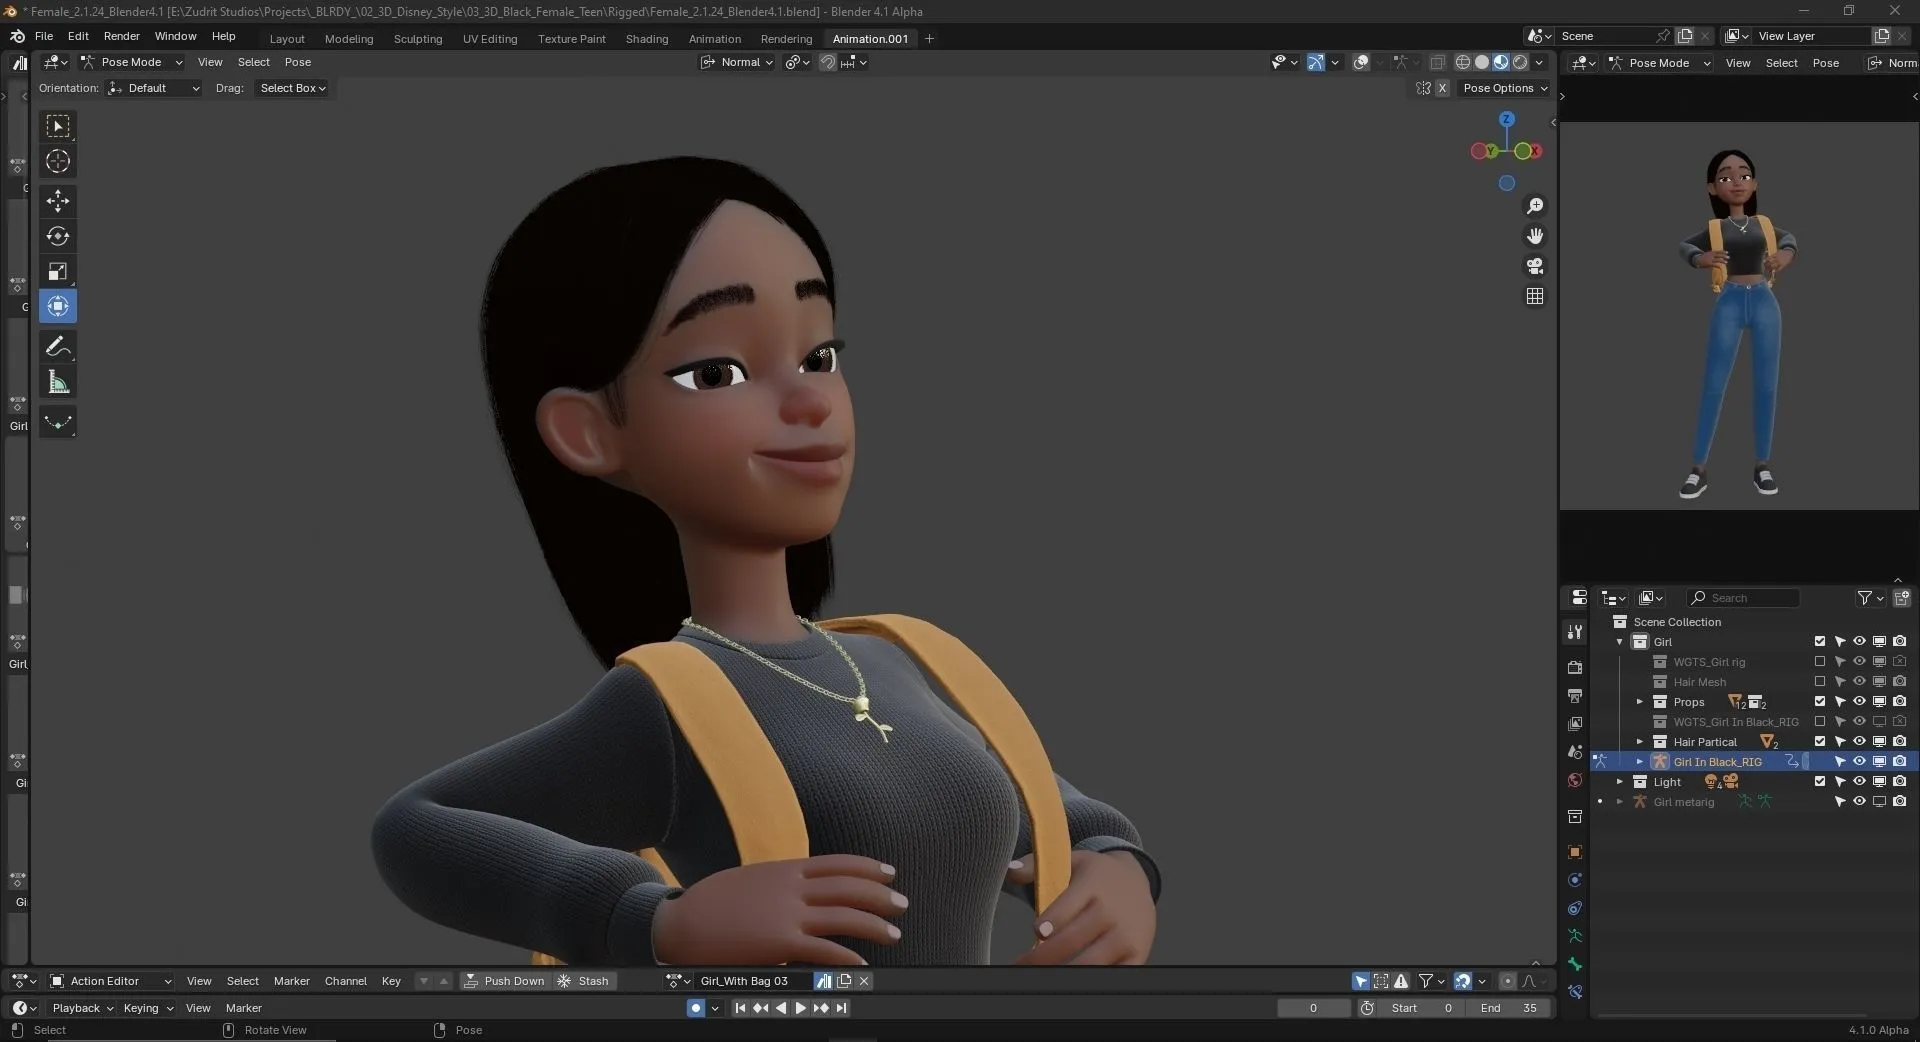The image size is (1920, 1042).
Task: Set the End frame slider value
Action: tap(1508, 1008)
